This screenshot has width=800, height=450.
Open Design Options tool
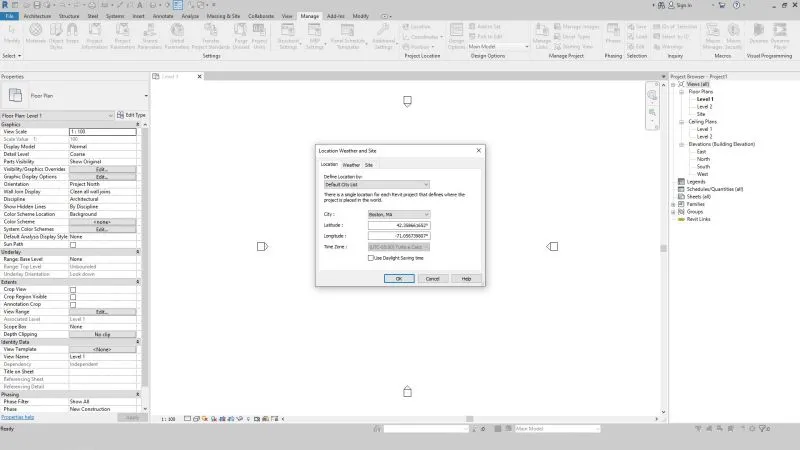click(x=456, y=36)
